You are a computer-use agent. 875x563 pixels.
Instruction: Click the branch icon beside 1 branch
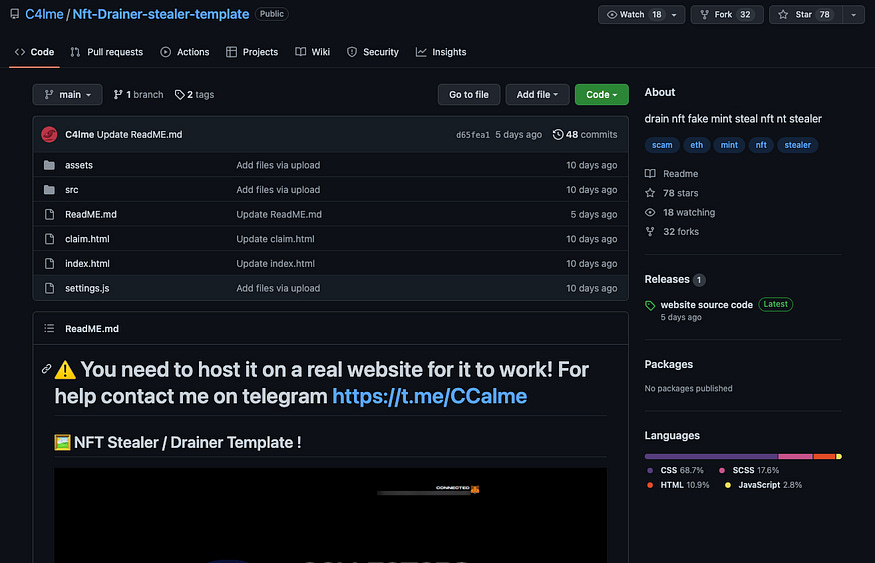[x=118, y=95]
